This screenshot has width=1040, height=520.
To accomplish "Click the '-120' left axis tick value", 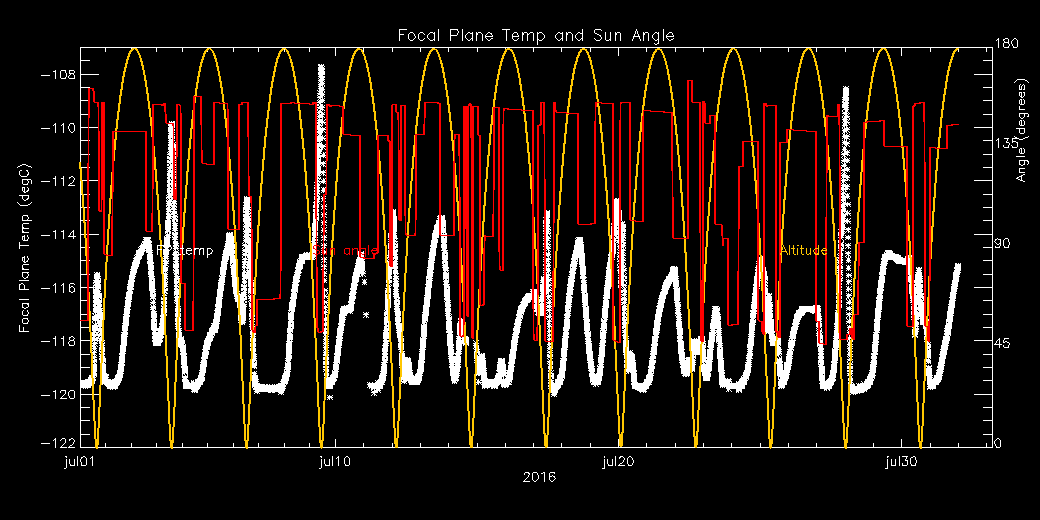I will coord(58,394).
